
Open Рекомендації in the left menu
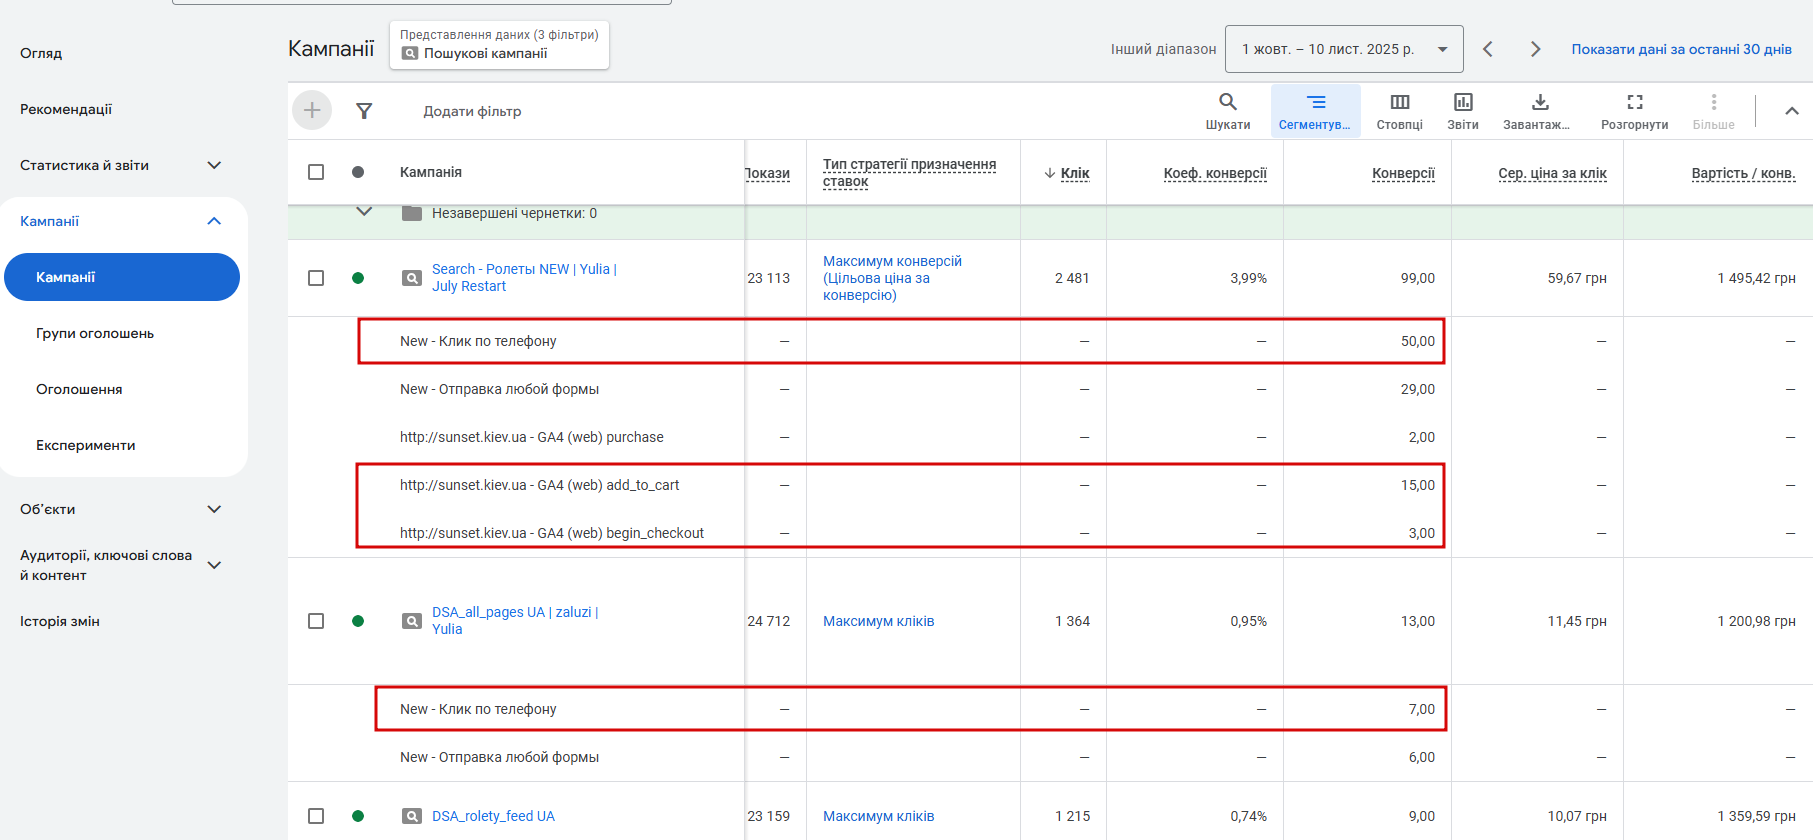pos(66,109)
